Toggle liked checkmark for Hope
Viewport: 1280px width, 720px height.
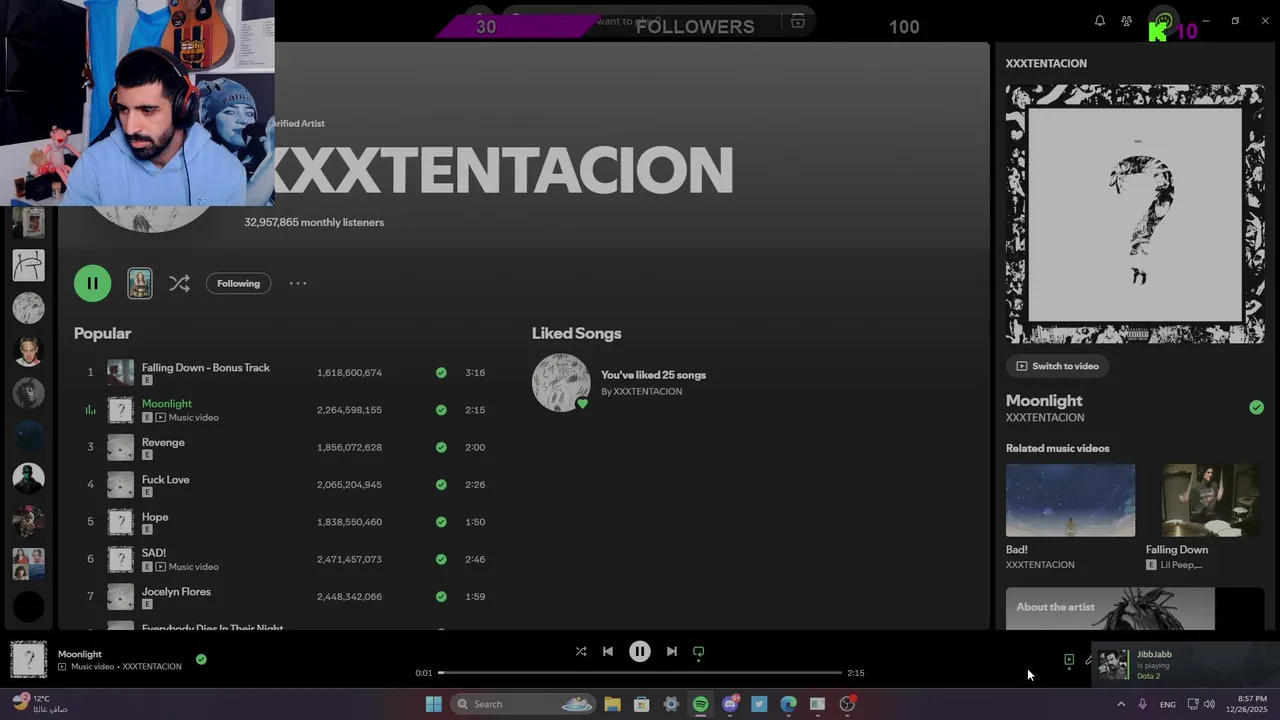click(441, 522)
